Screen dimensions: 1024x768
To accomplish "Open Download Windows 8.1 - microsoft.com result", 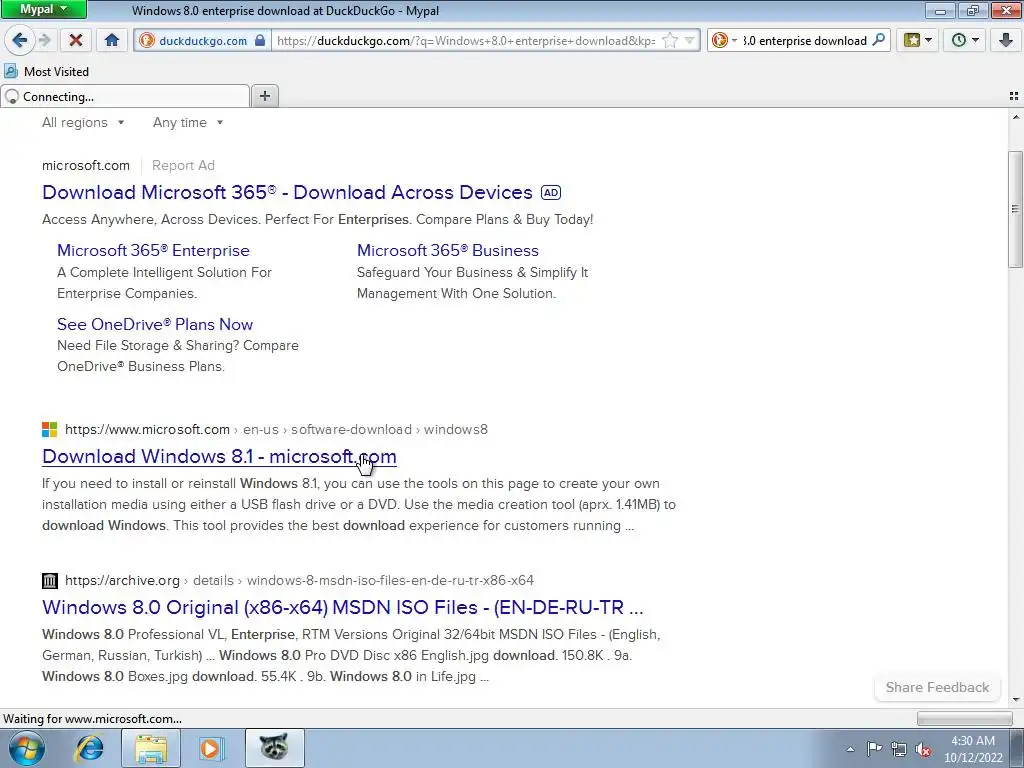I will coord(219,456).
